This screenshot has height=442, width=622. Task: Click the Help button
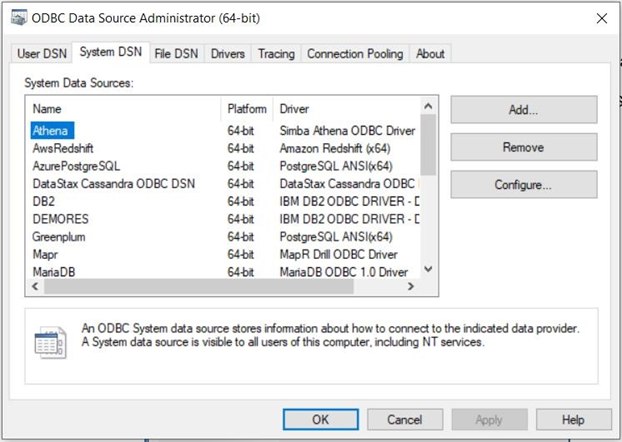[573, 420]
